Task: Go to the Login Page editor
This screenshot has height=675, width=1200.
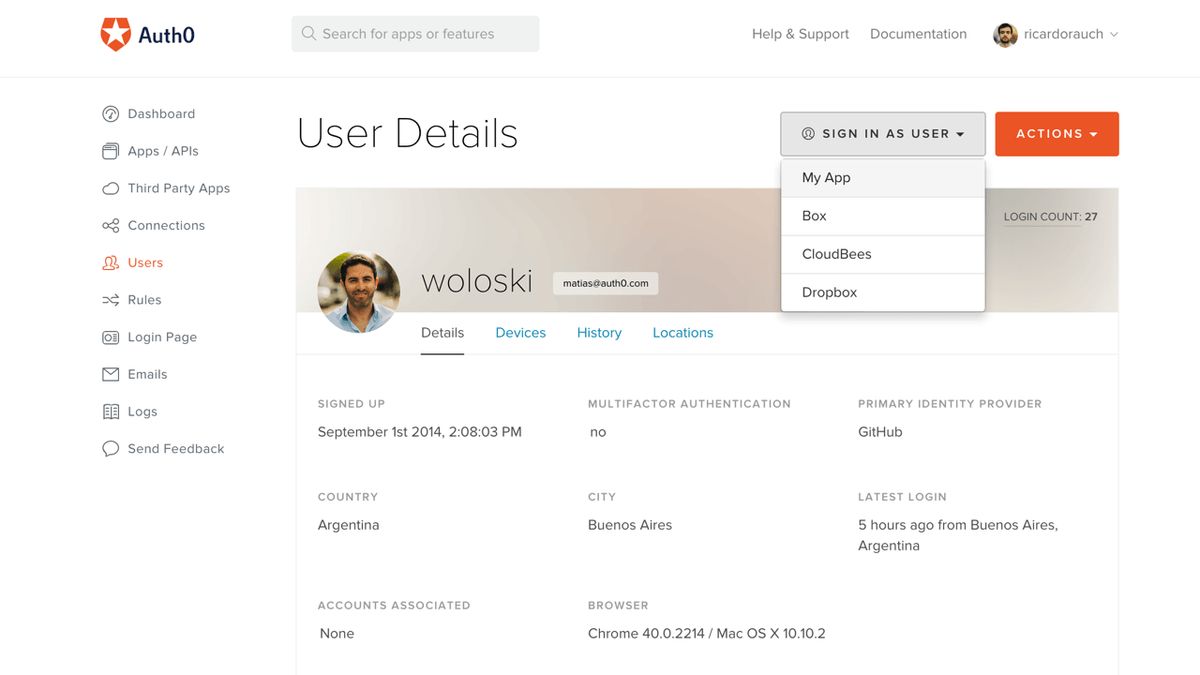Action: point(160,337)
